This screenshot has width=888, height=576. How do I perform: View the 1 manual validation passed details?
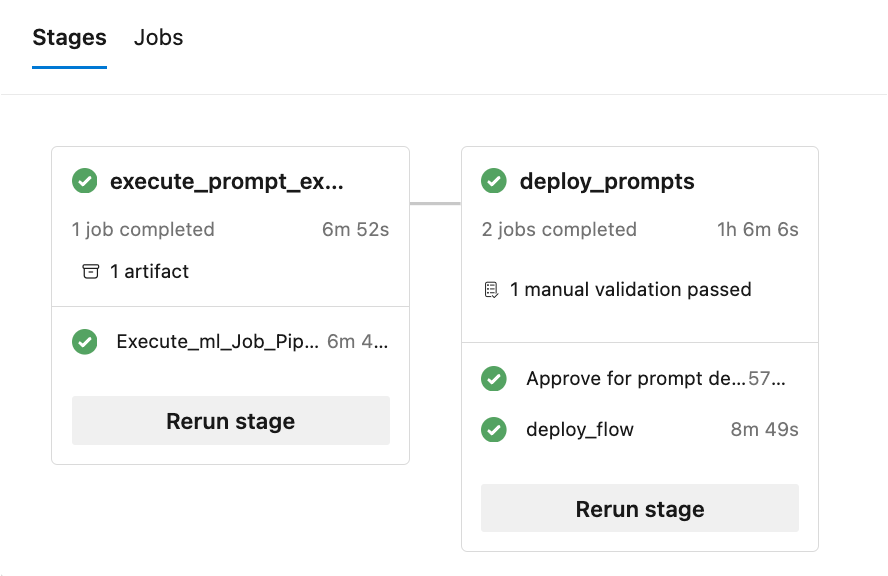coord(630,290)
